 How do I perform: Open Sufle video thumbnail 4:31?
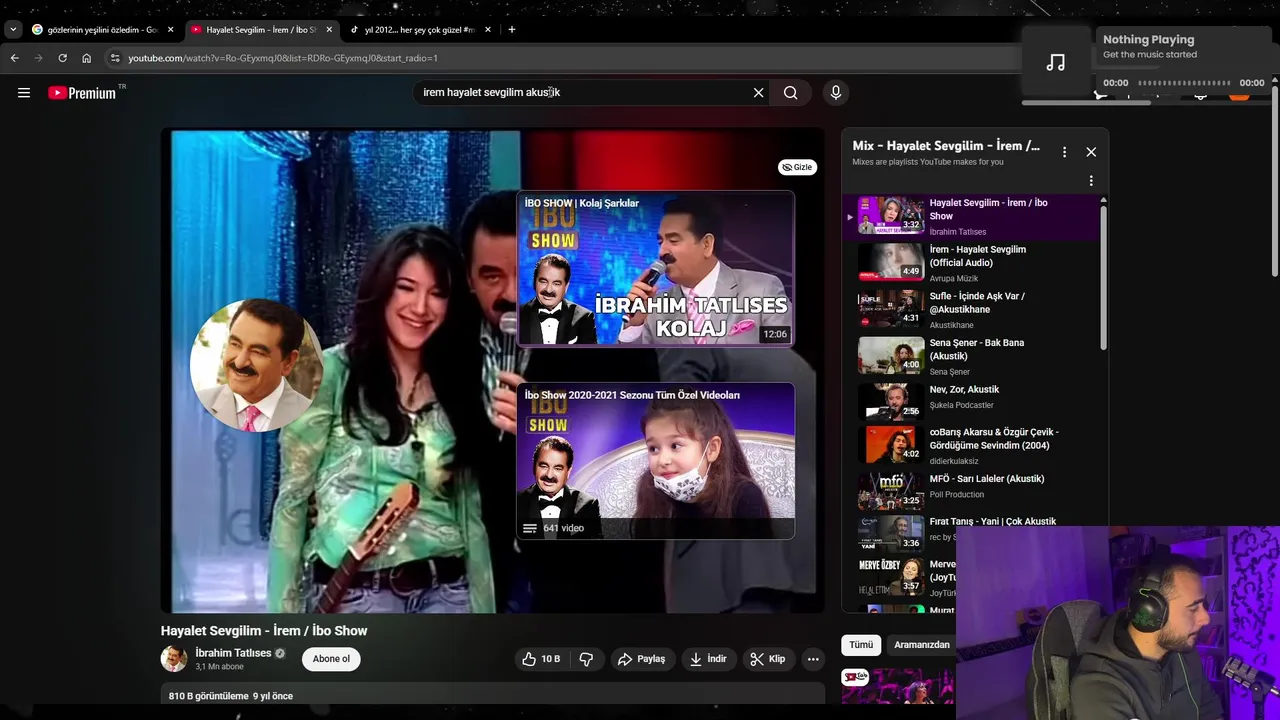pyautogui.click(x=890, y=309)
